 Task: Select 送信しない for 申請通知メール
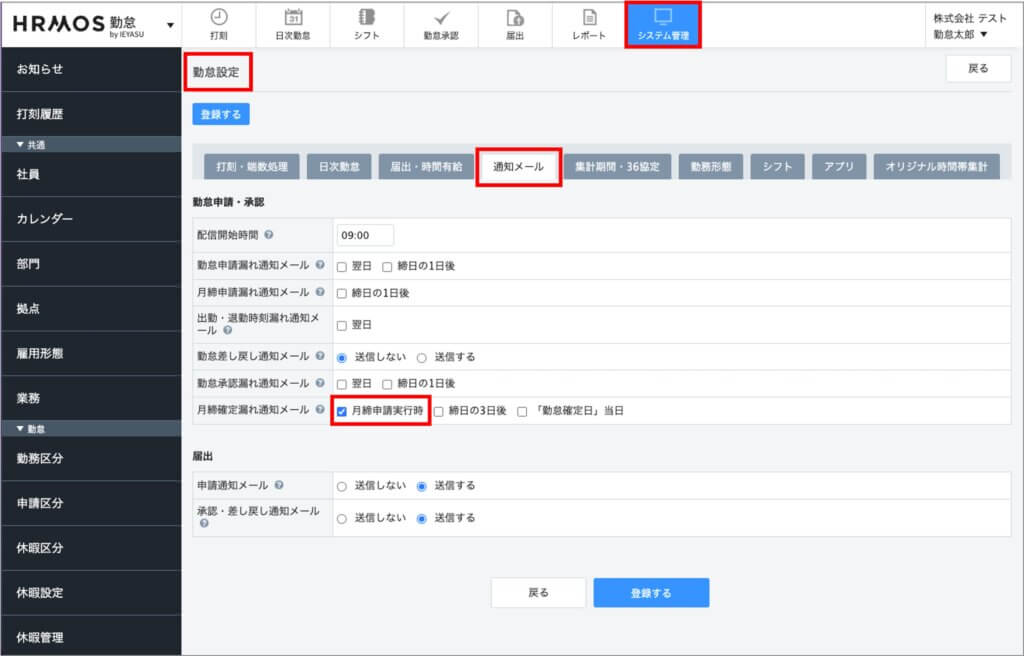pos(342,486)
